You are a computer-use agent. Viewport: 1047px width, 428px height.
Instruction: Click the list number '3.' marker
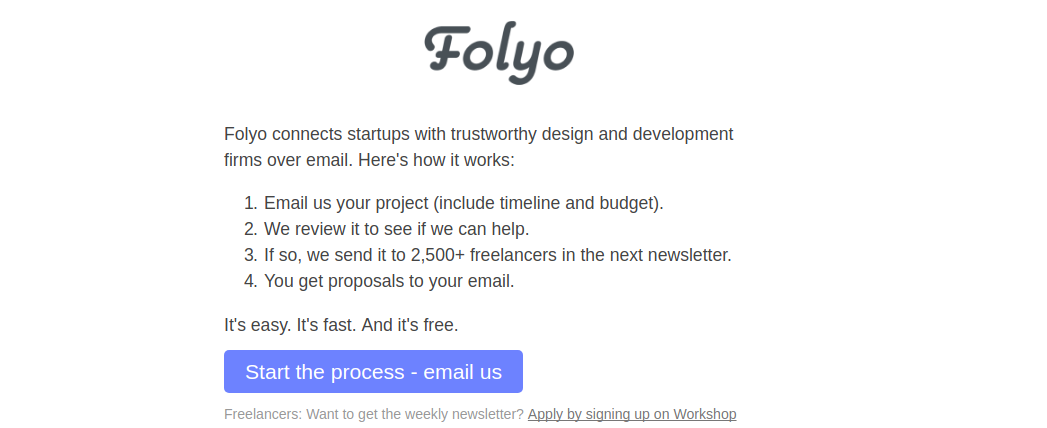pyautogui.click(x=250, y=255)
